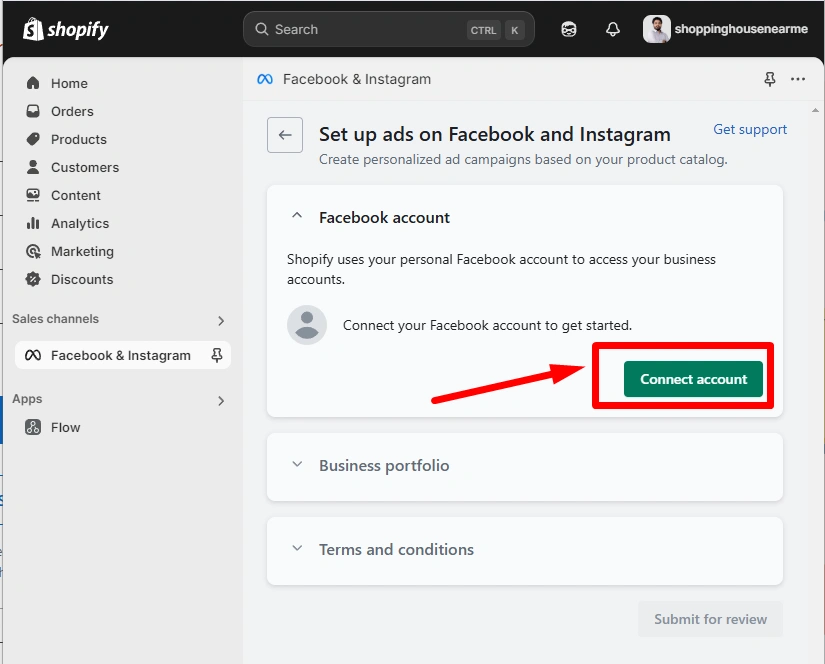This screenshot has width=825, height=664.
Task: Click the Connect account button
Action: [692, 379]
